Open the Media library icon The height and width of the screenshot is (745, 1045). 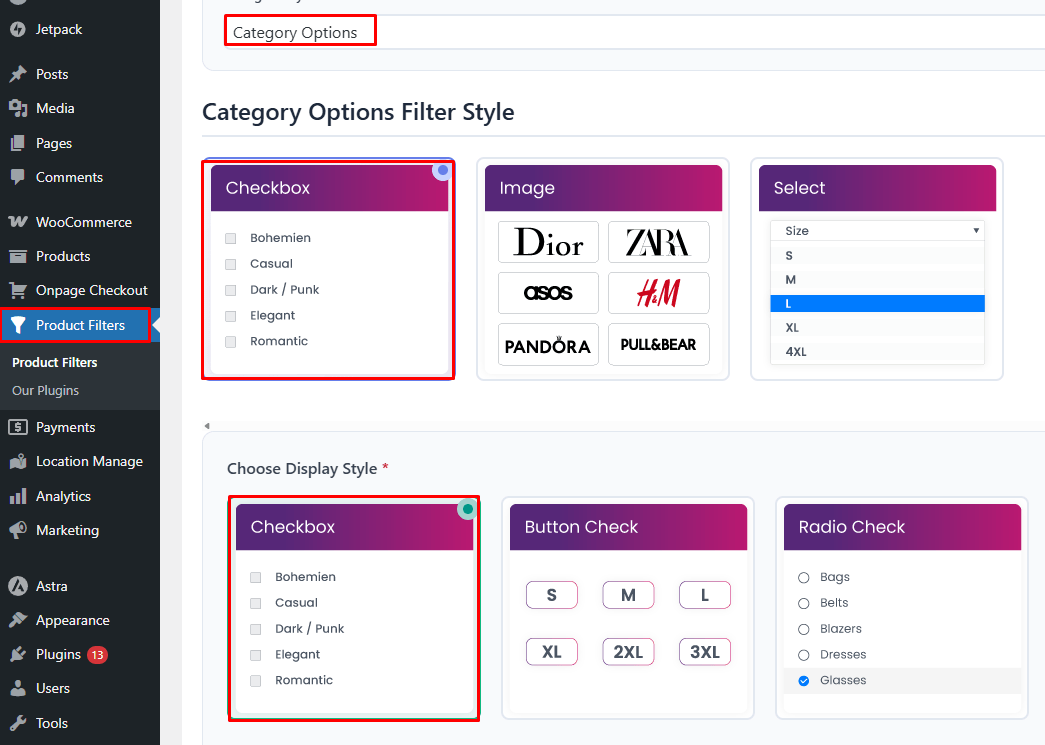[x=18, y=108]
